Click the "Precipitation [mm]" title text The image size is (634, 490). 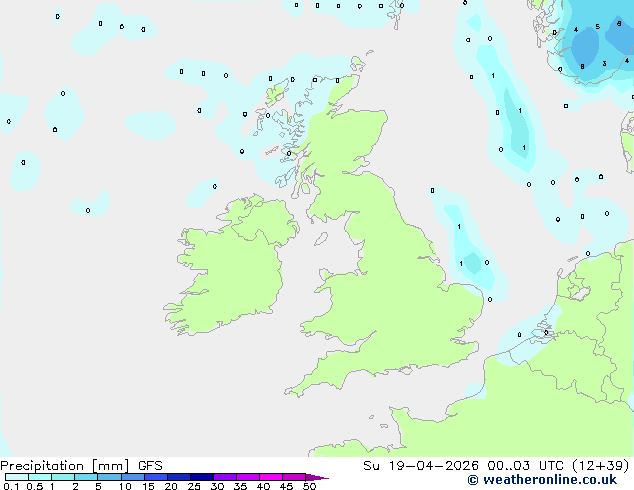click(x=64, y=466)
